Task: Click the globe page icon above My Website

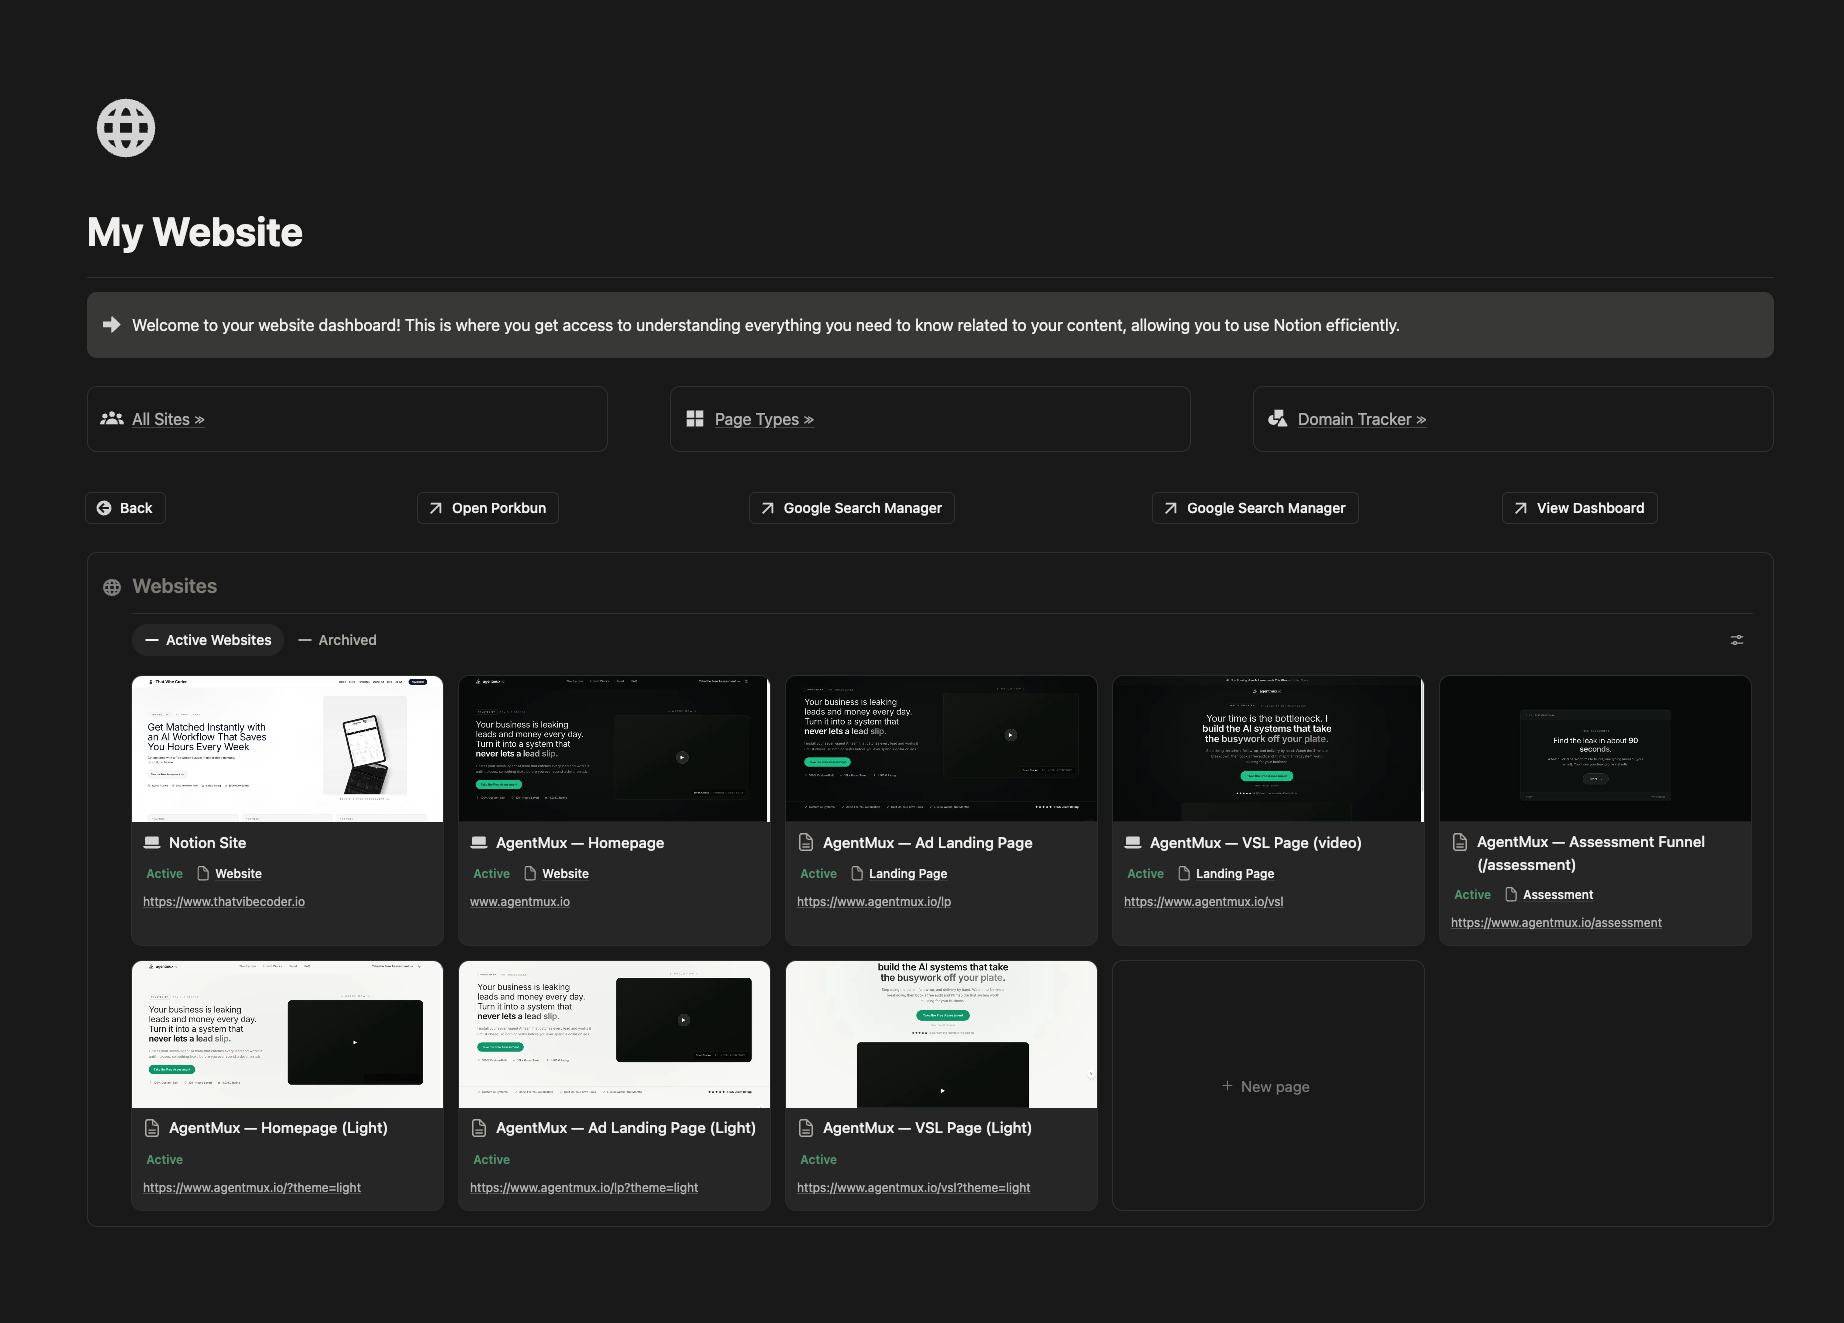Action: coord(126,128)
